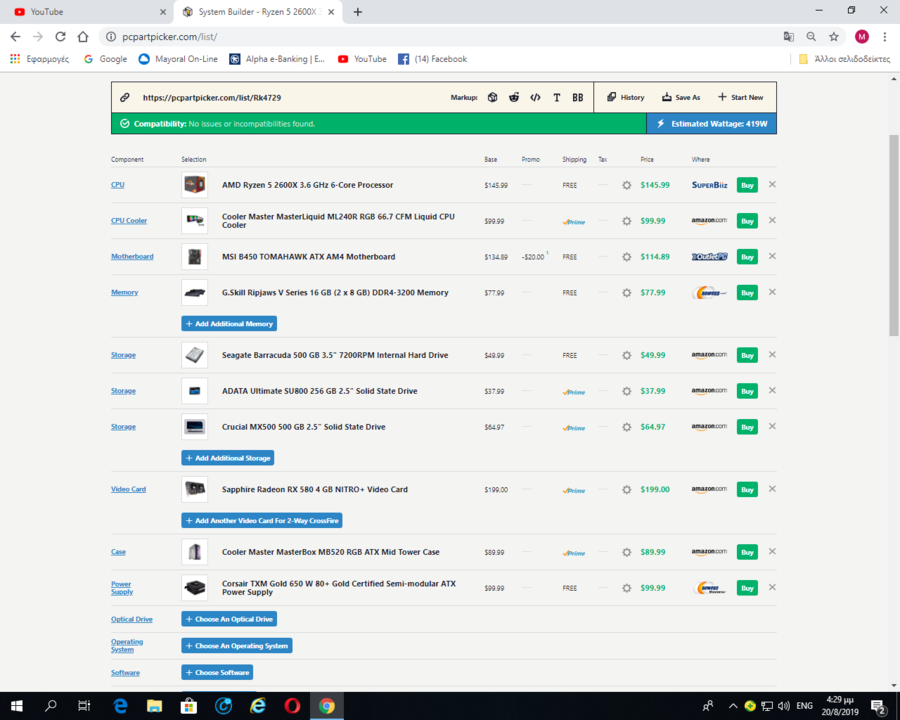Click the permalink chain icon
The height and width of the screenshot is (720, 900).
point(125,98)
